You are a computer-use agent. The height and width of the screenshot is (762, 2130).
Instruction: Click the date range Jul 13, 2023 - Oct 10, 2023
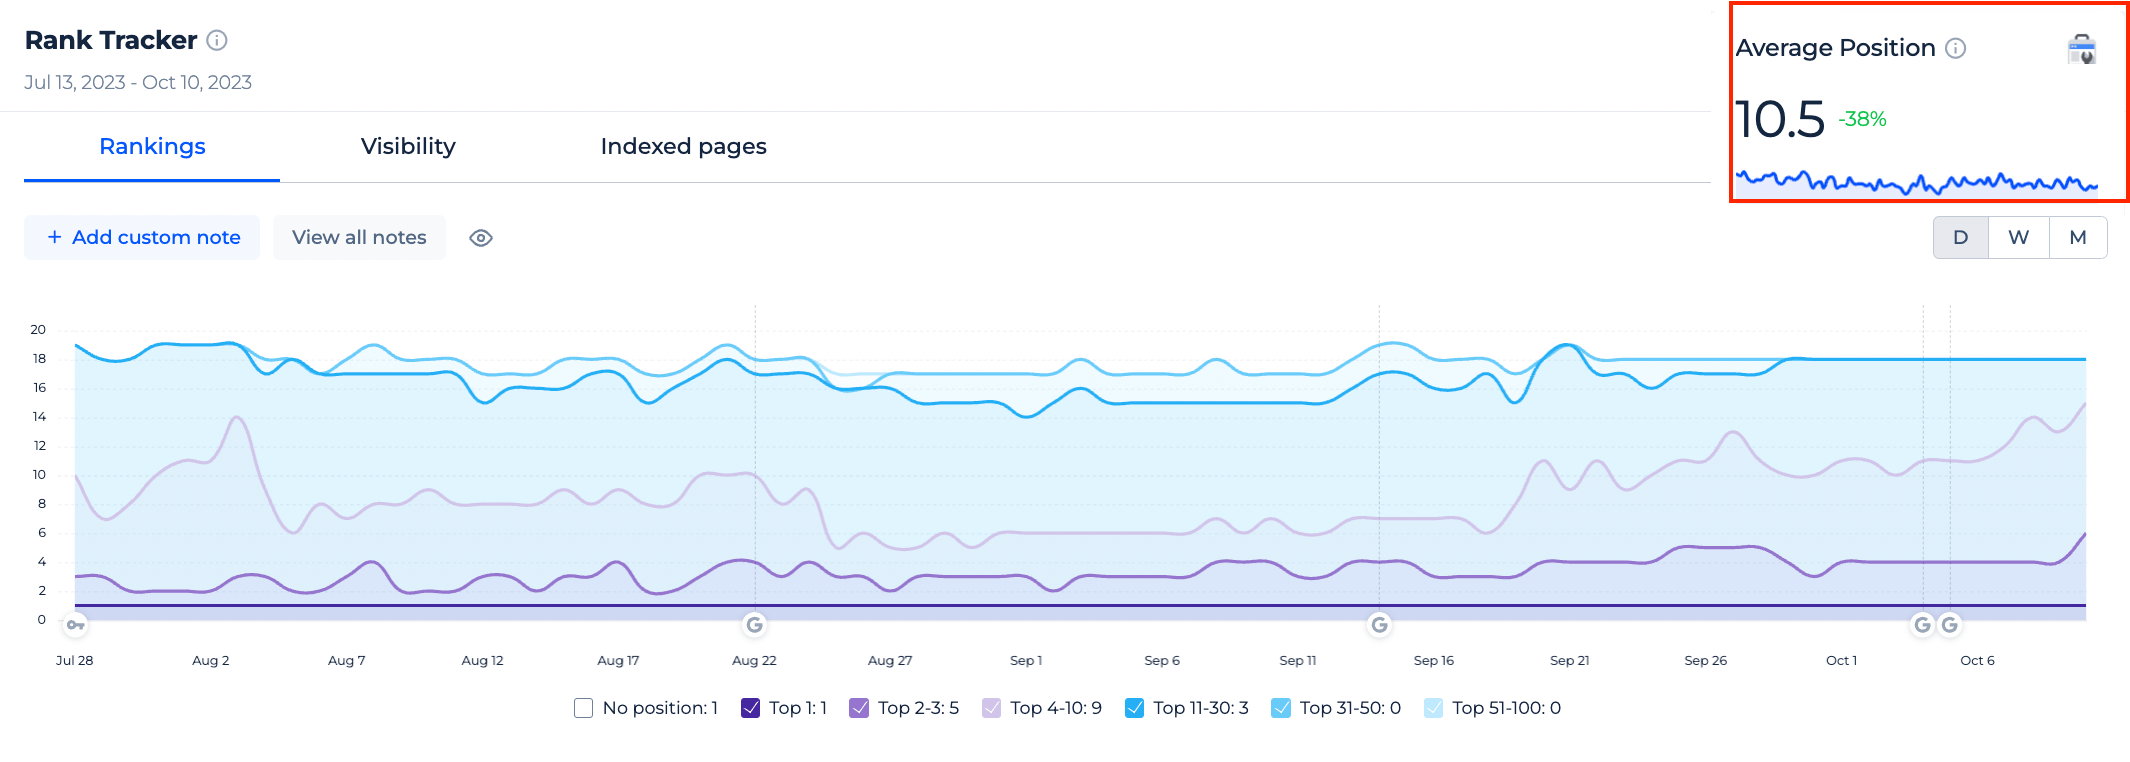coord(138,82)
